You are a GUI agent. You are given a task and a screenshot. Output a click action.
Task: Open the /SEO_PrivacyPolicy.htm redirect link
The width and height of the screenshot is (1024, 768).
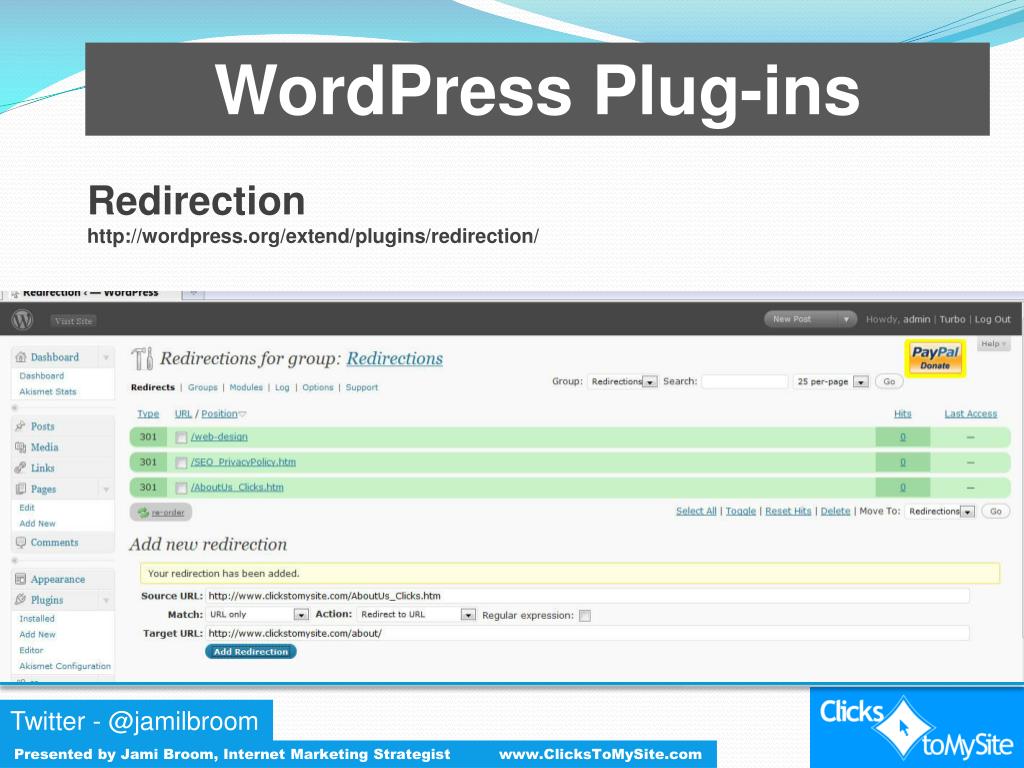click(243, 462)
